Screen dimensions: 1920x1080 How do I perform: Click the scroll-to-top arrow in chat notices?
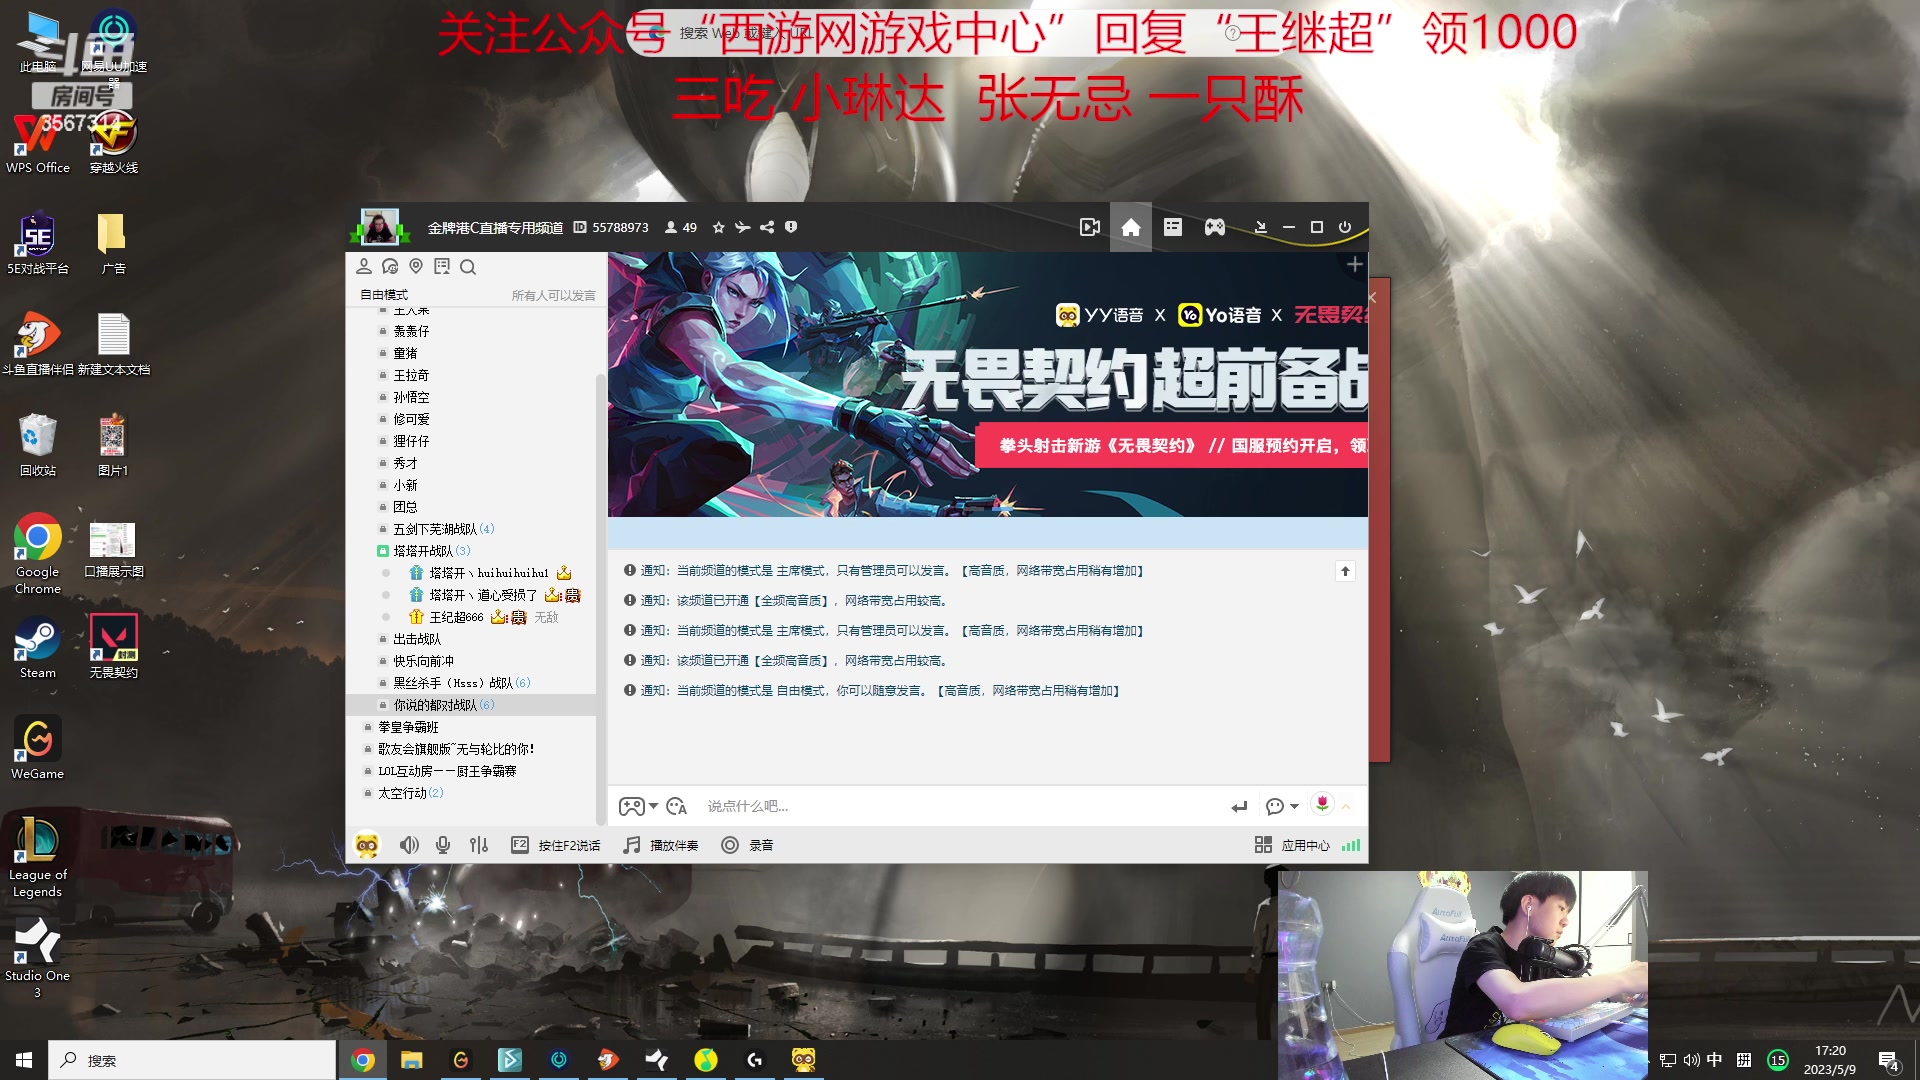[1345, 571]
